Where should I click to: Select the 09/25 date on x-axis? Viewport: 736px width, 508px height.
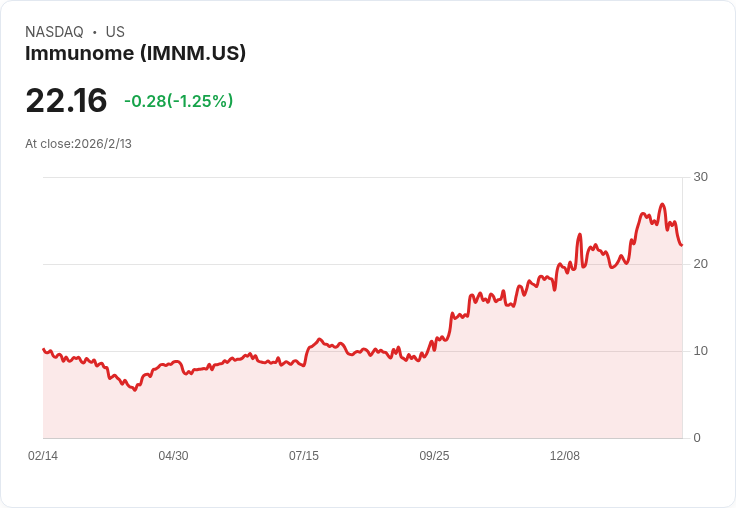click(434, 456)
